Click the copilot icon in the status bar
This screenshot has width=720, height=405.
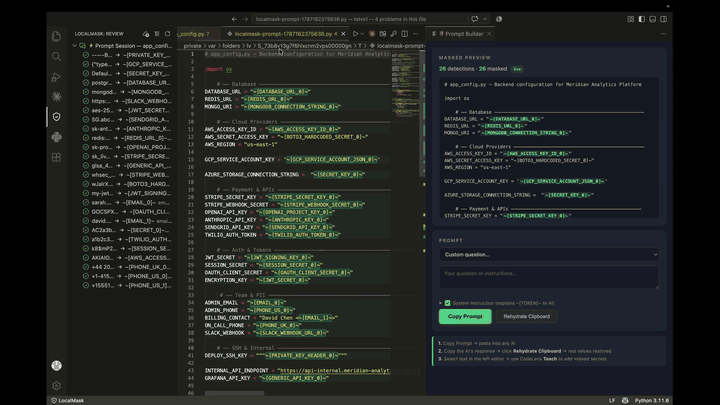625,400
